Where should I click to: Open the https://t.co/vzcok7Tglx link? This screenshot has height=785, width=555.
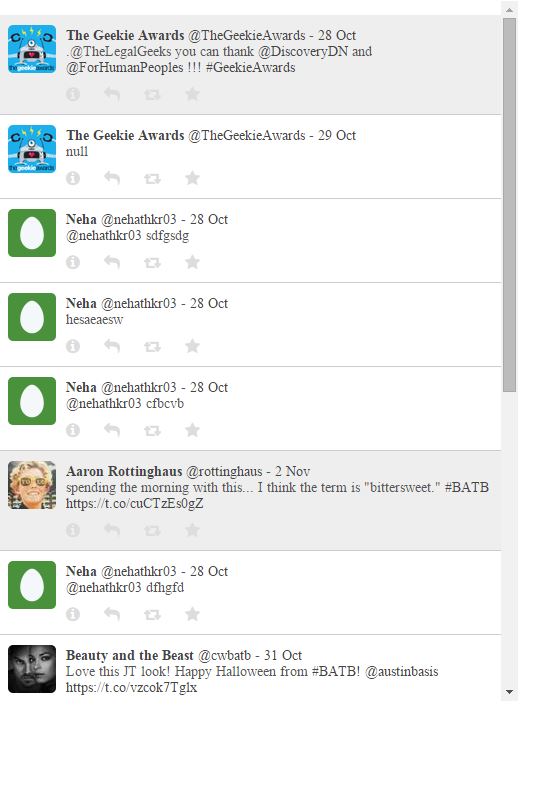[x=131, y=687]
